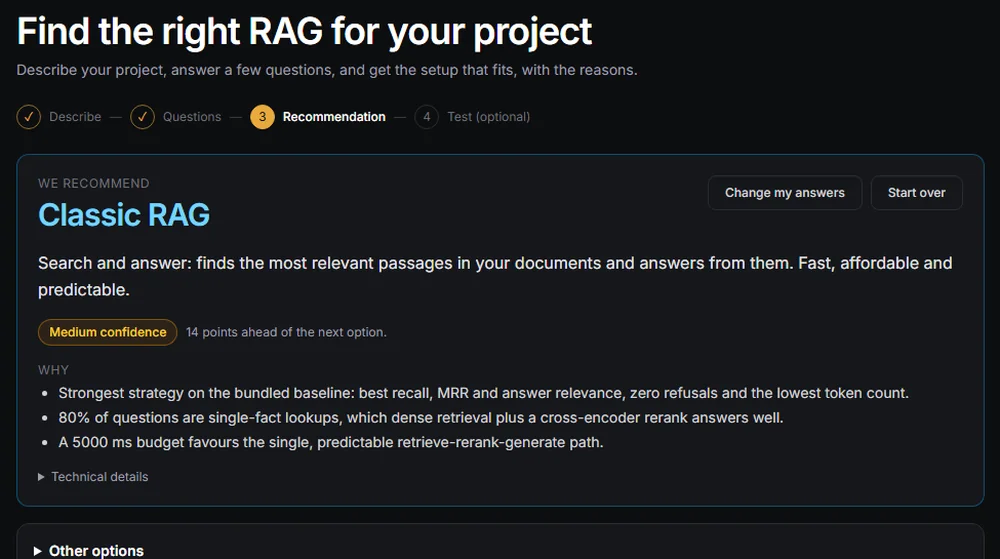
Task: Click the 'Strongest strategy on the bundled baseline' bullet
Action: click(483, 393)
